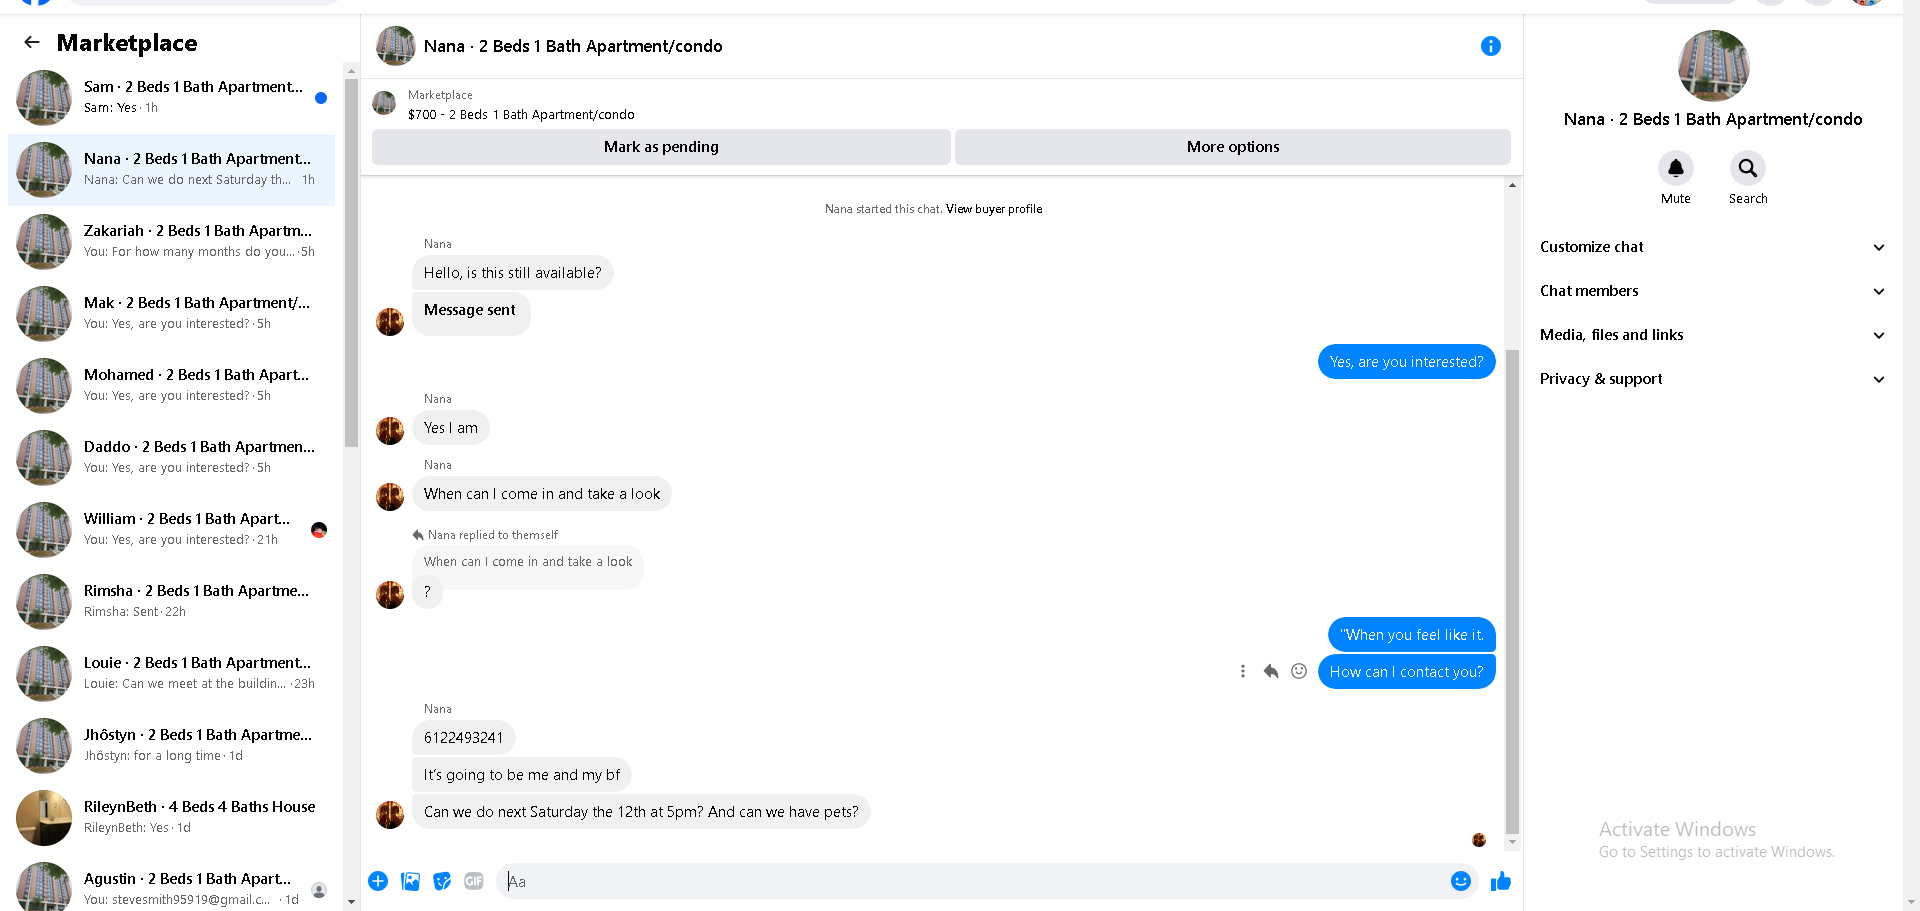The width and height of the screenshot is (1920, 911).
Task: Open the emoji picker in the message box
Action: 1460,881
